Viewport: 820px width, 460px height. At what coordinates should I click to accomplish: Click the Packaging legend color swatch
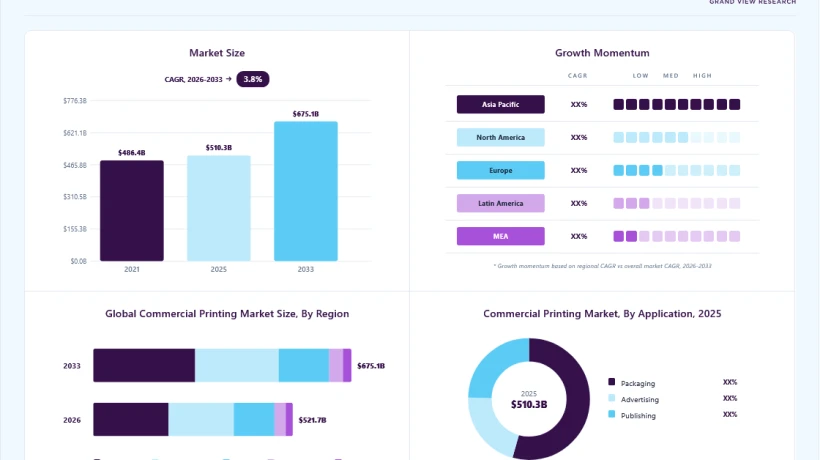pos(611,382)
